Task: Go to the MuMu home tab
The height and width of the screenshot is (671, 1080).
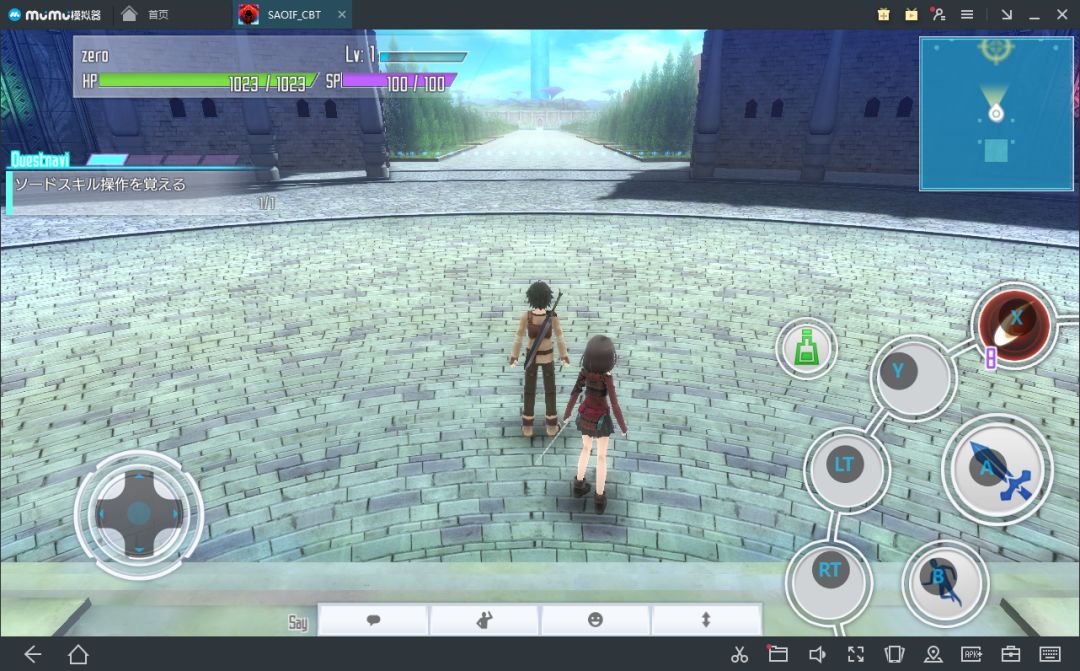Action: 145,14
